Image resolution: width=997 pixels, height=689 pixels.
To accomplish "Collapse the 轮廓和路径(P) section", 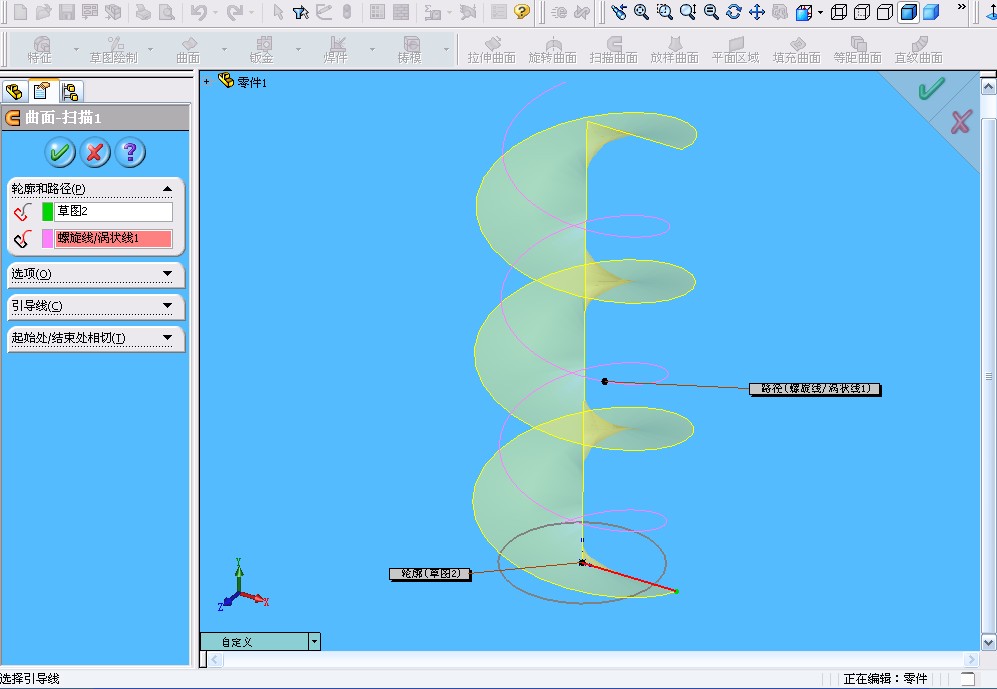I will pos(167,189).
